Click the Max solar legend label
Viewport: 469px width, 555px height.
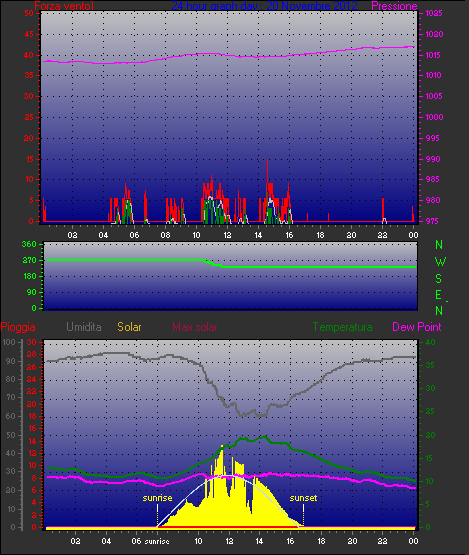click(x=195, y=327)
